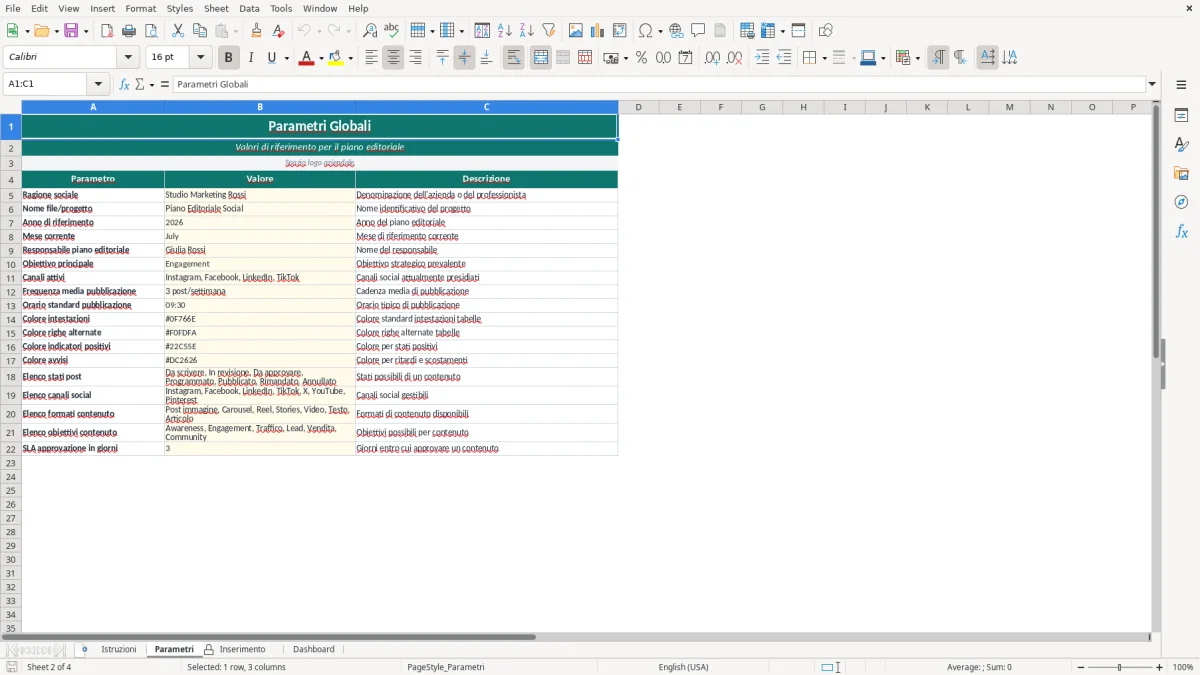Click the zoom in plus button
The height and width of the screenshot is (675, 1200).
coord(1159,667)
